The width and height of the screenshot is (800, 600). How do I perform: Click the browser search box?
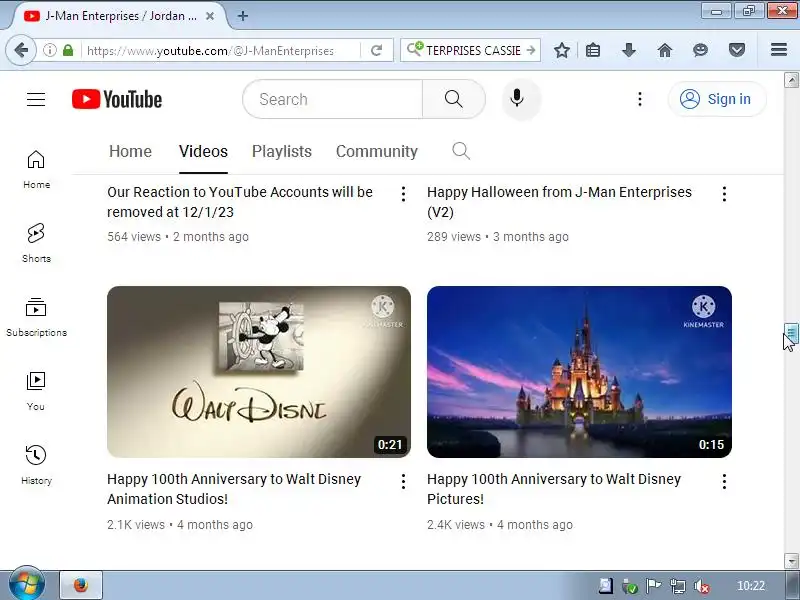(469, 50)
